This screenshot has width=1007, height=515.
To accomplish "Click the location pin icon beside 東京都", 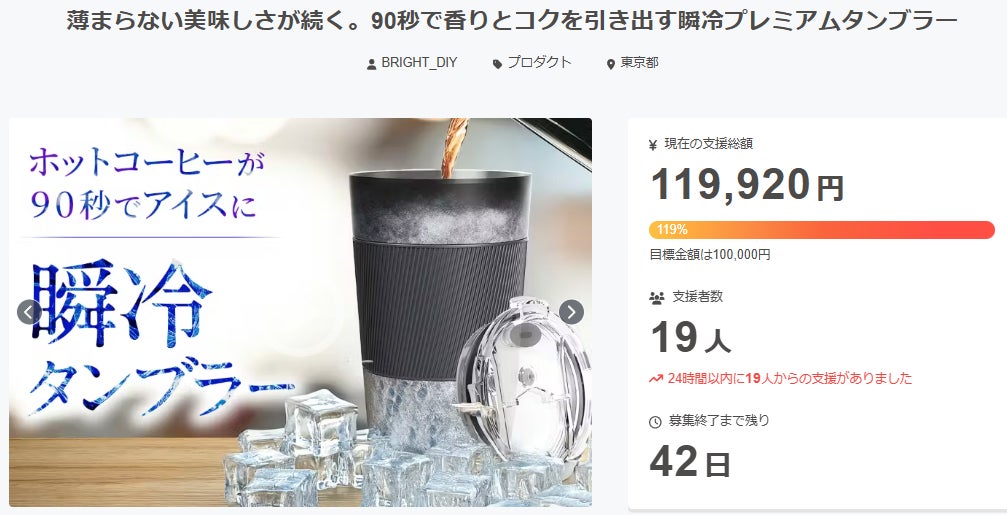I will pyautogui.click(x=611, y=64).
